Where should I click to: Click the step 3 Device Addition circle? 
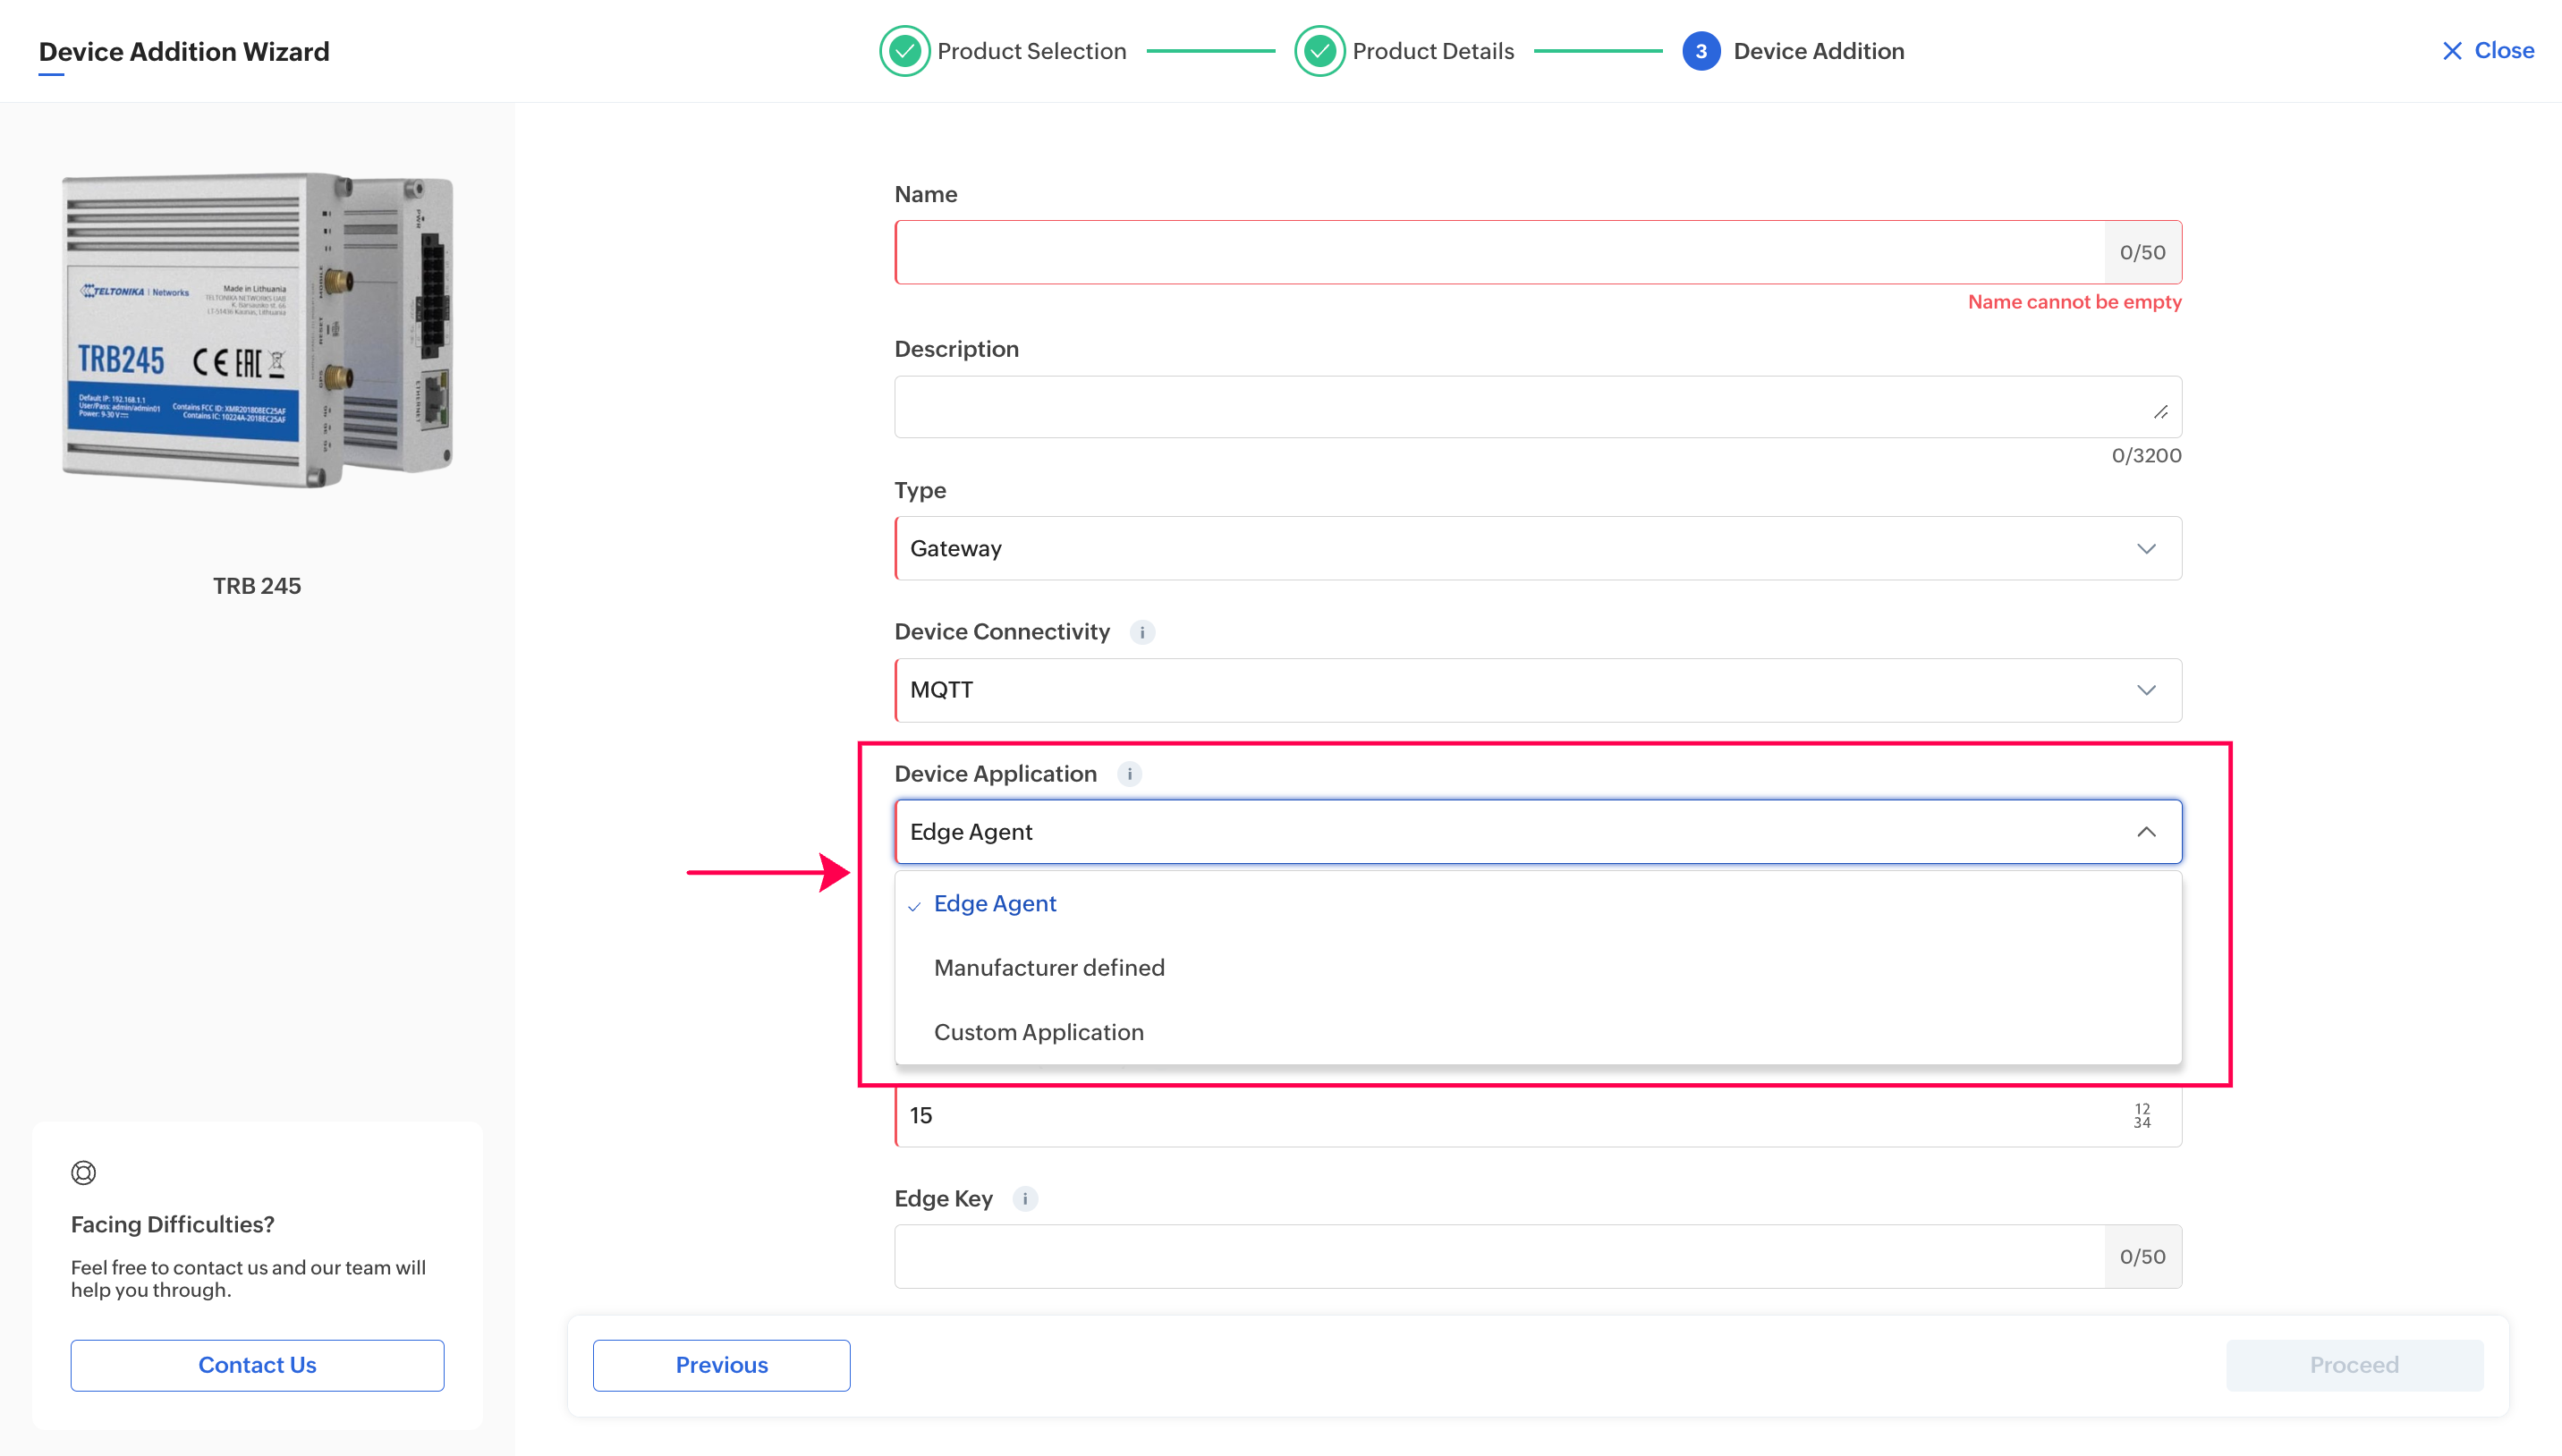1700,51
